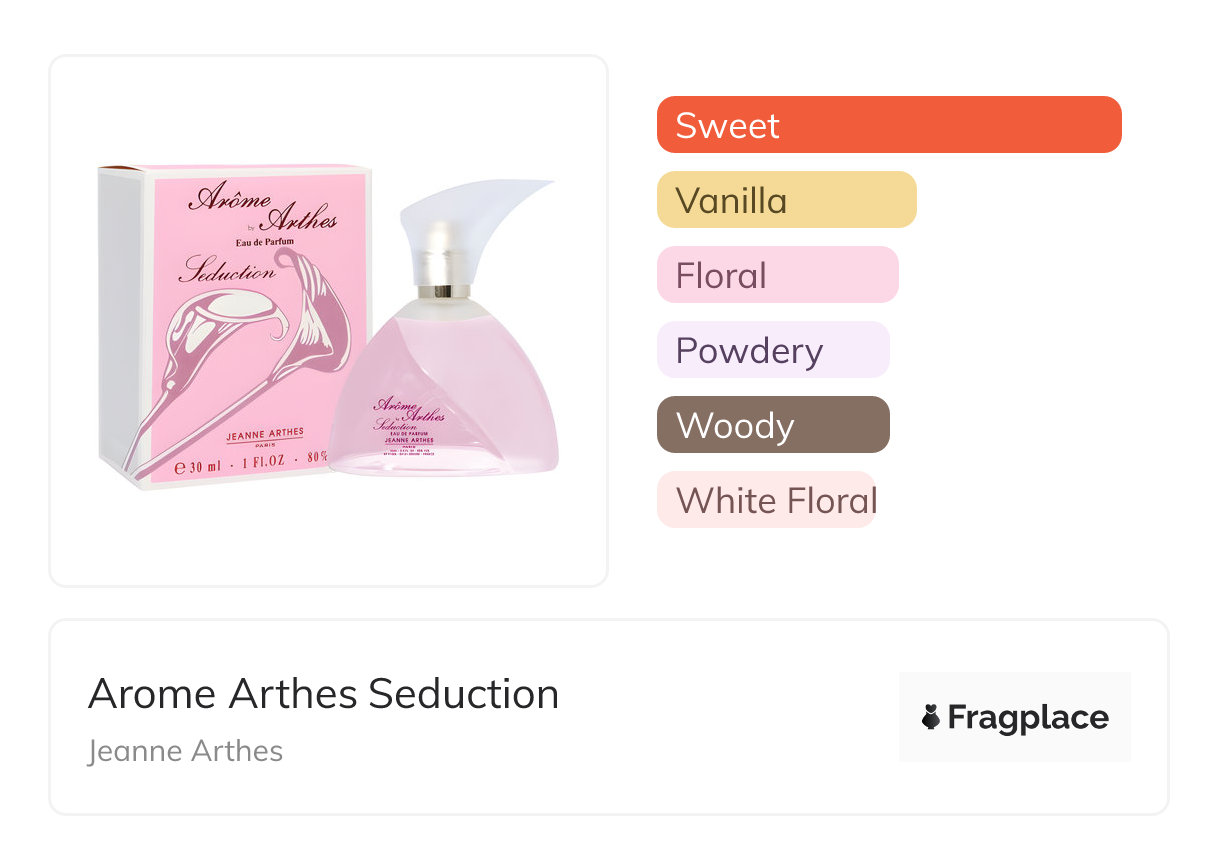This screenshot has height=864, width=1218.
Task: Select the brown Woody accord bar
Action: click(x=772, y=425)
